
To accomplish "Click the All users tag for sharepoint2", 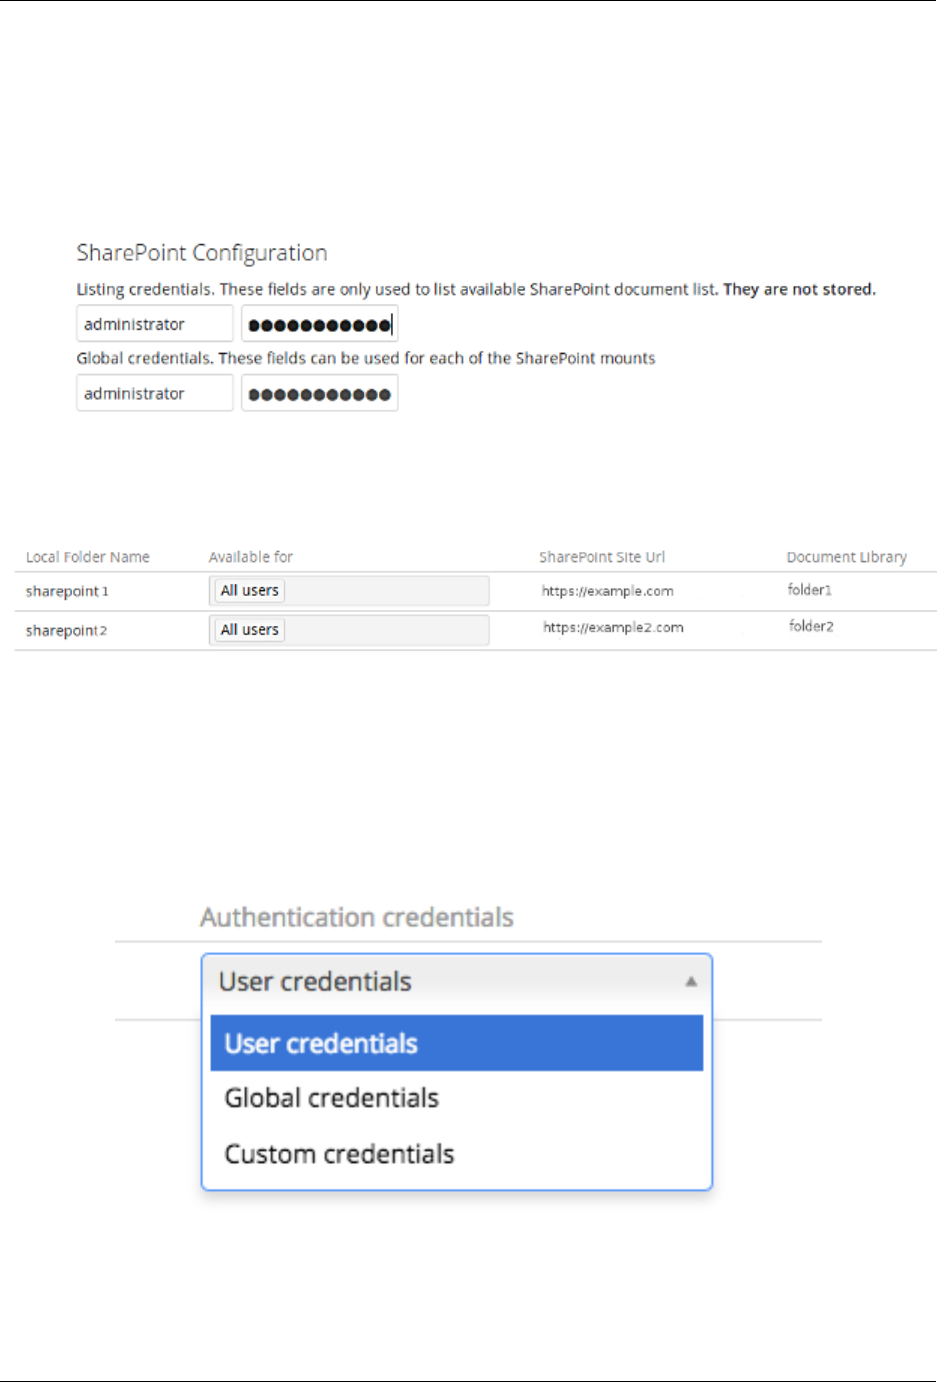I will click(250, 630).
